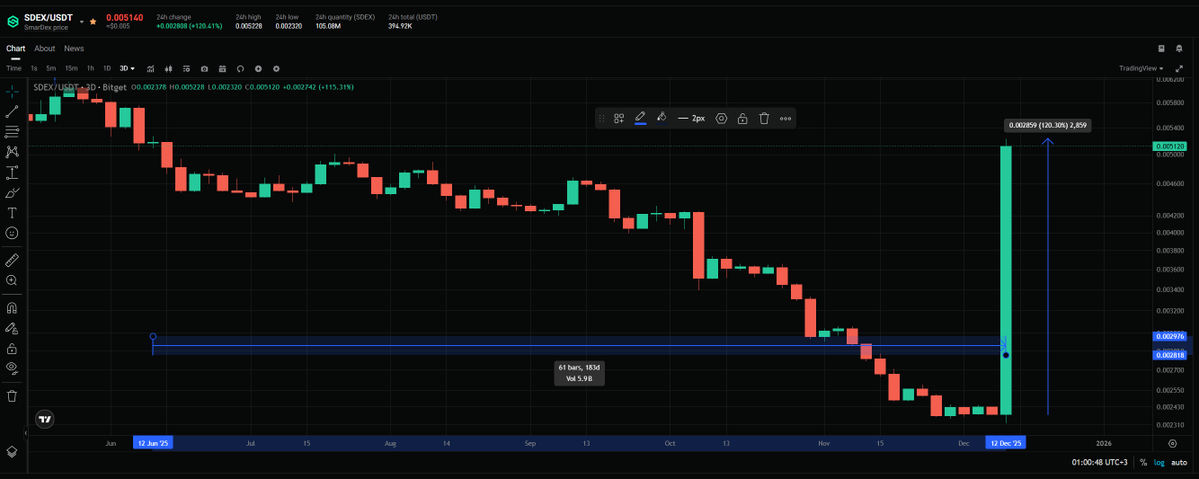Viewport: 1199px width, 479px height.
Task: Change candlestick chart type
Action: coord(168,68)
